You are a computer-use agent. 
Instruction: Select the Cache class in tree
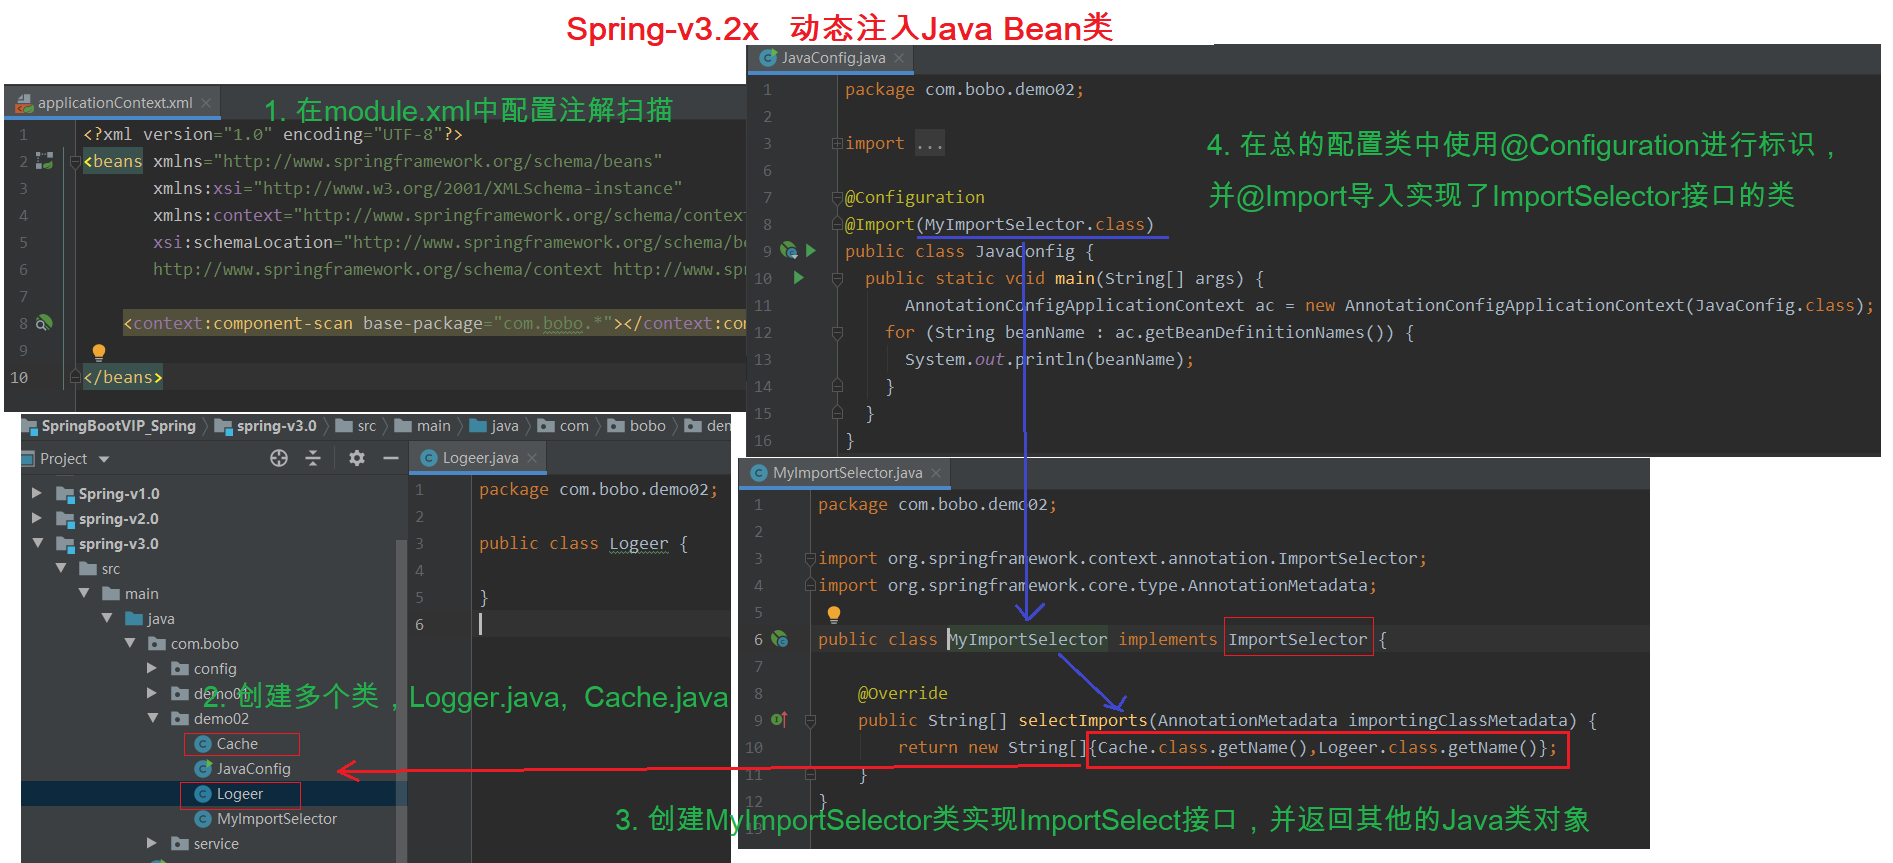(227, 744)
